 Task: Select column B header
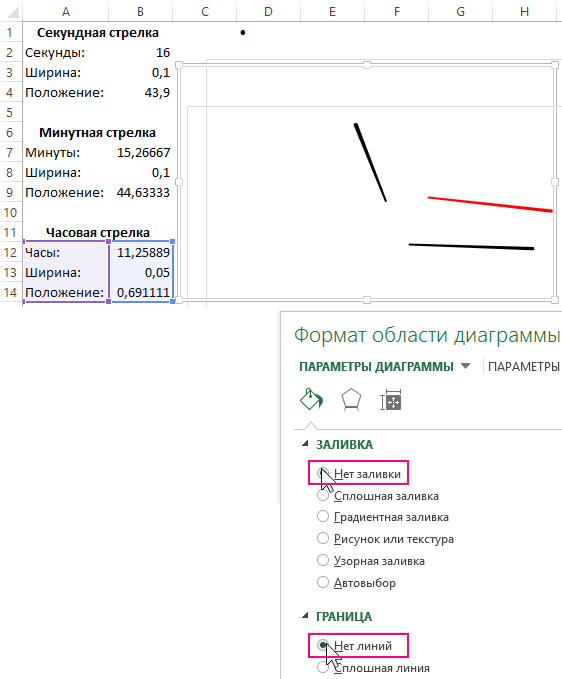point(140,11)
